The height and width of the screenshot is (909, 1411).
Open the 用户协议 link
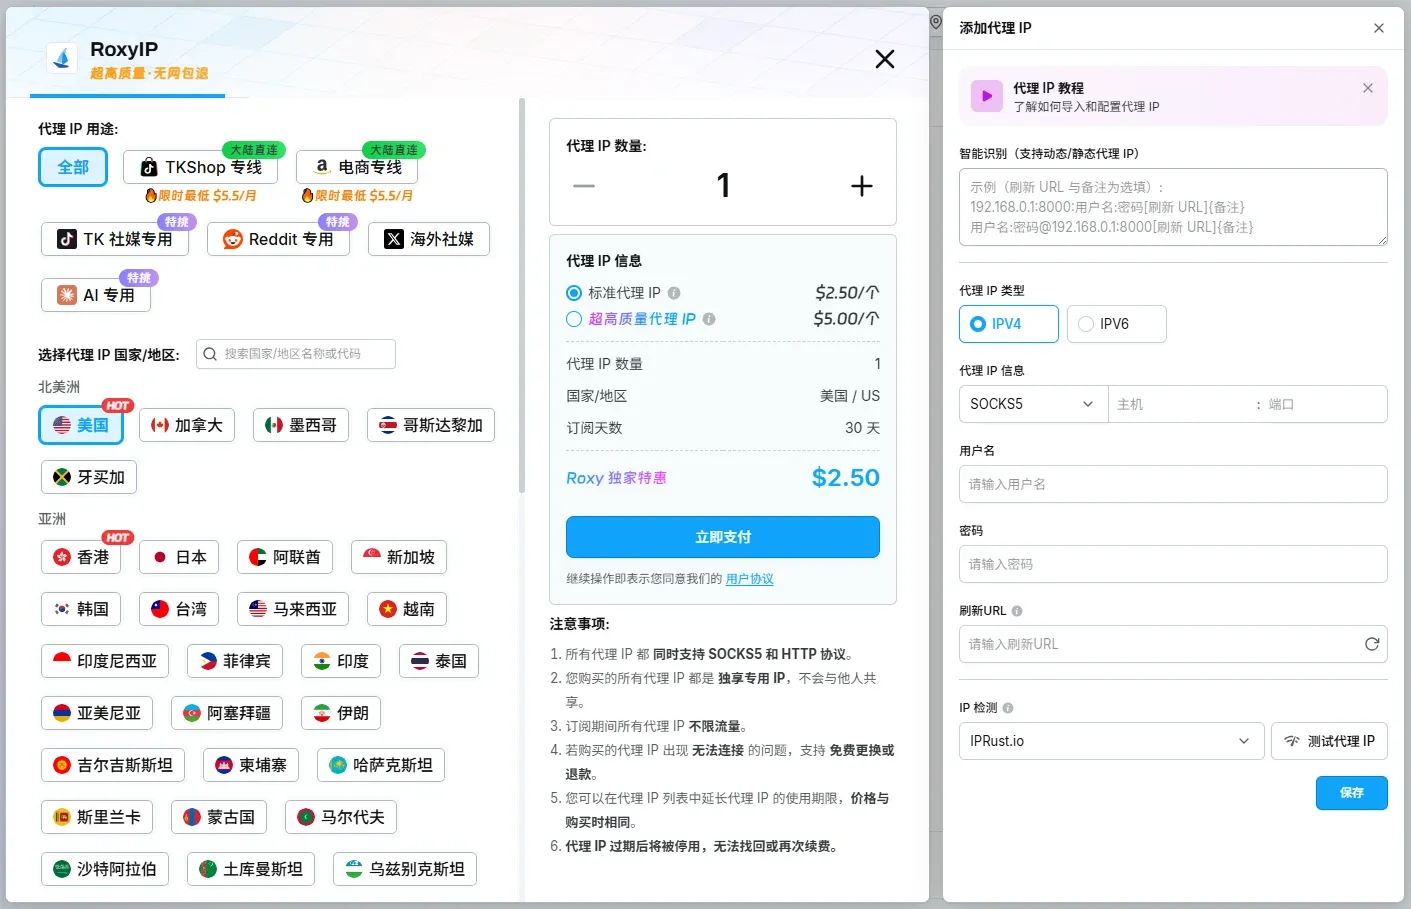749,579
